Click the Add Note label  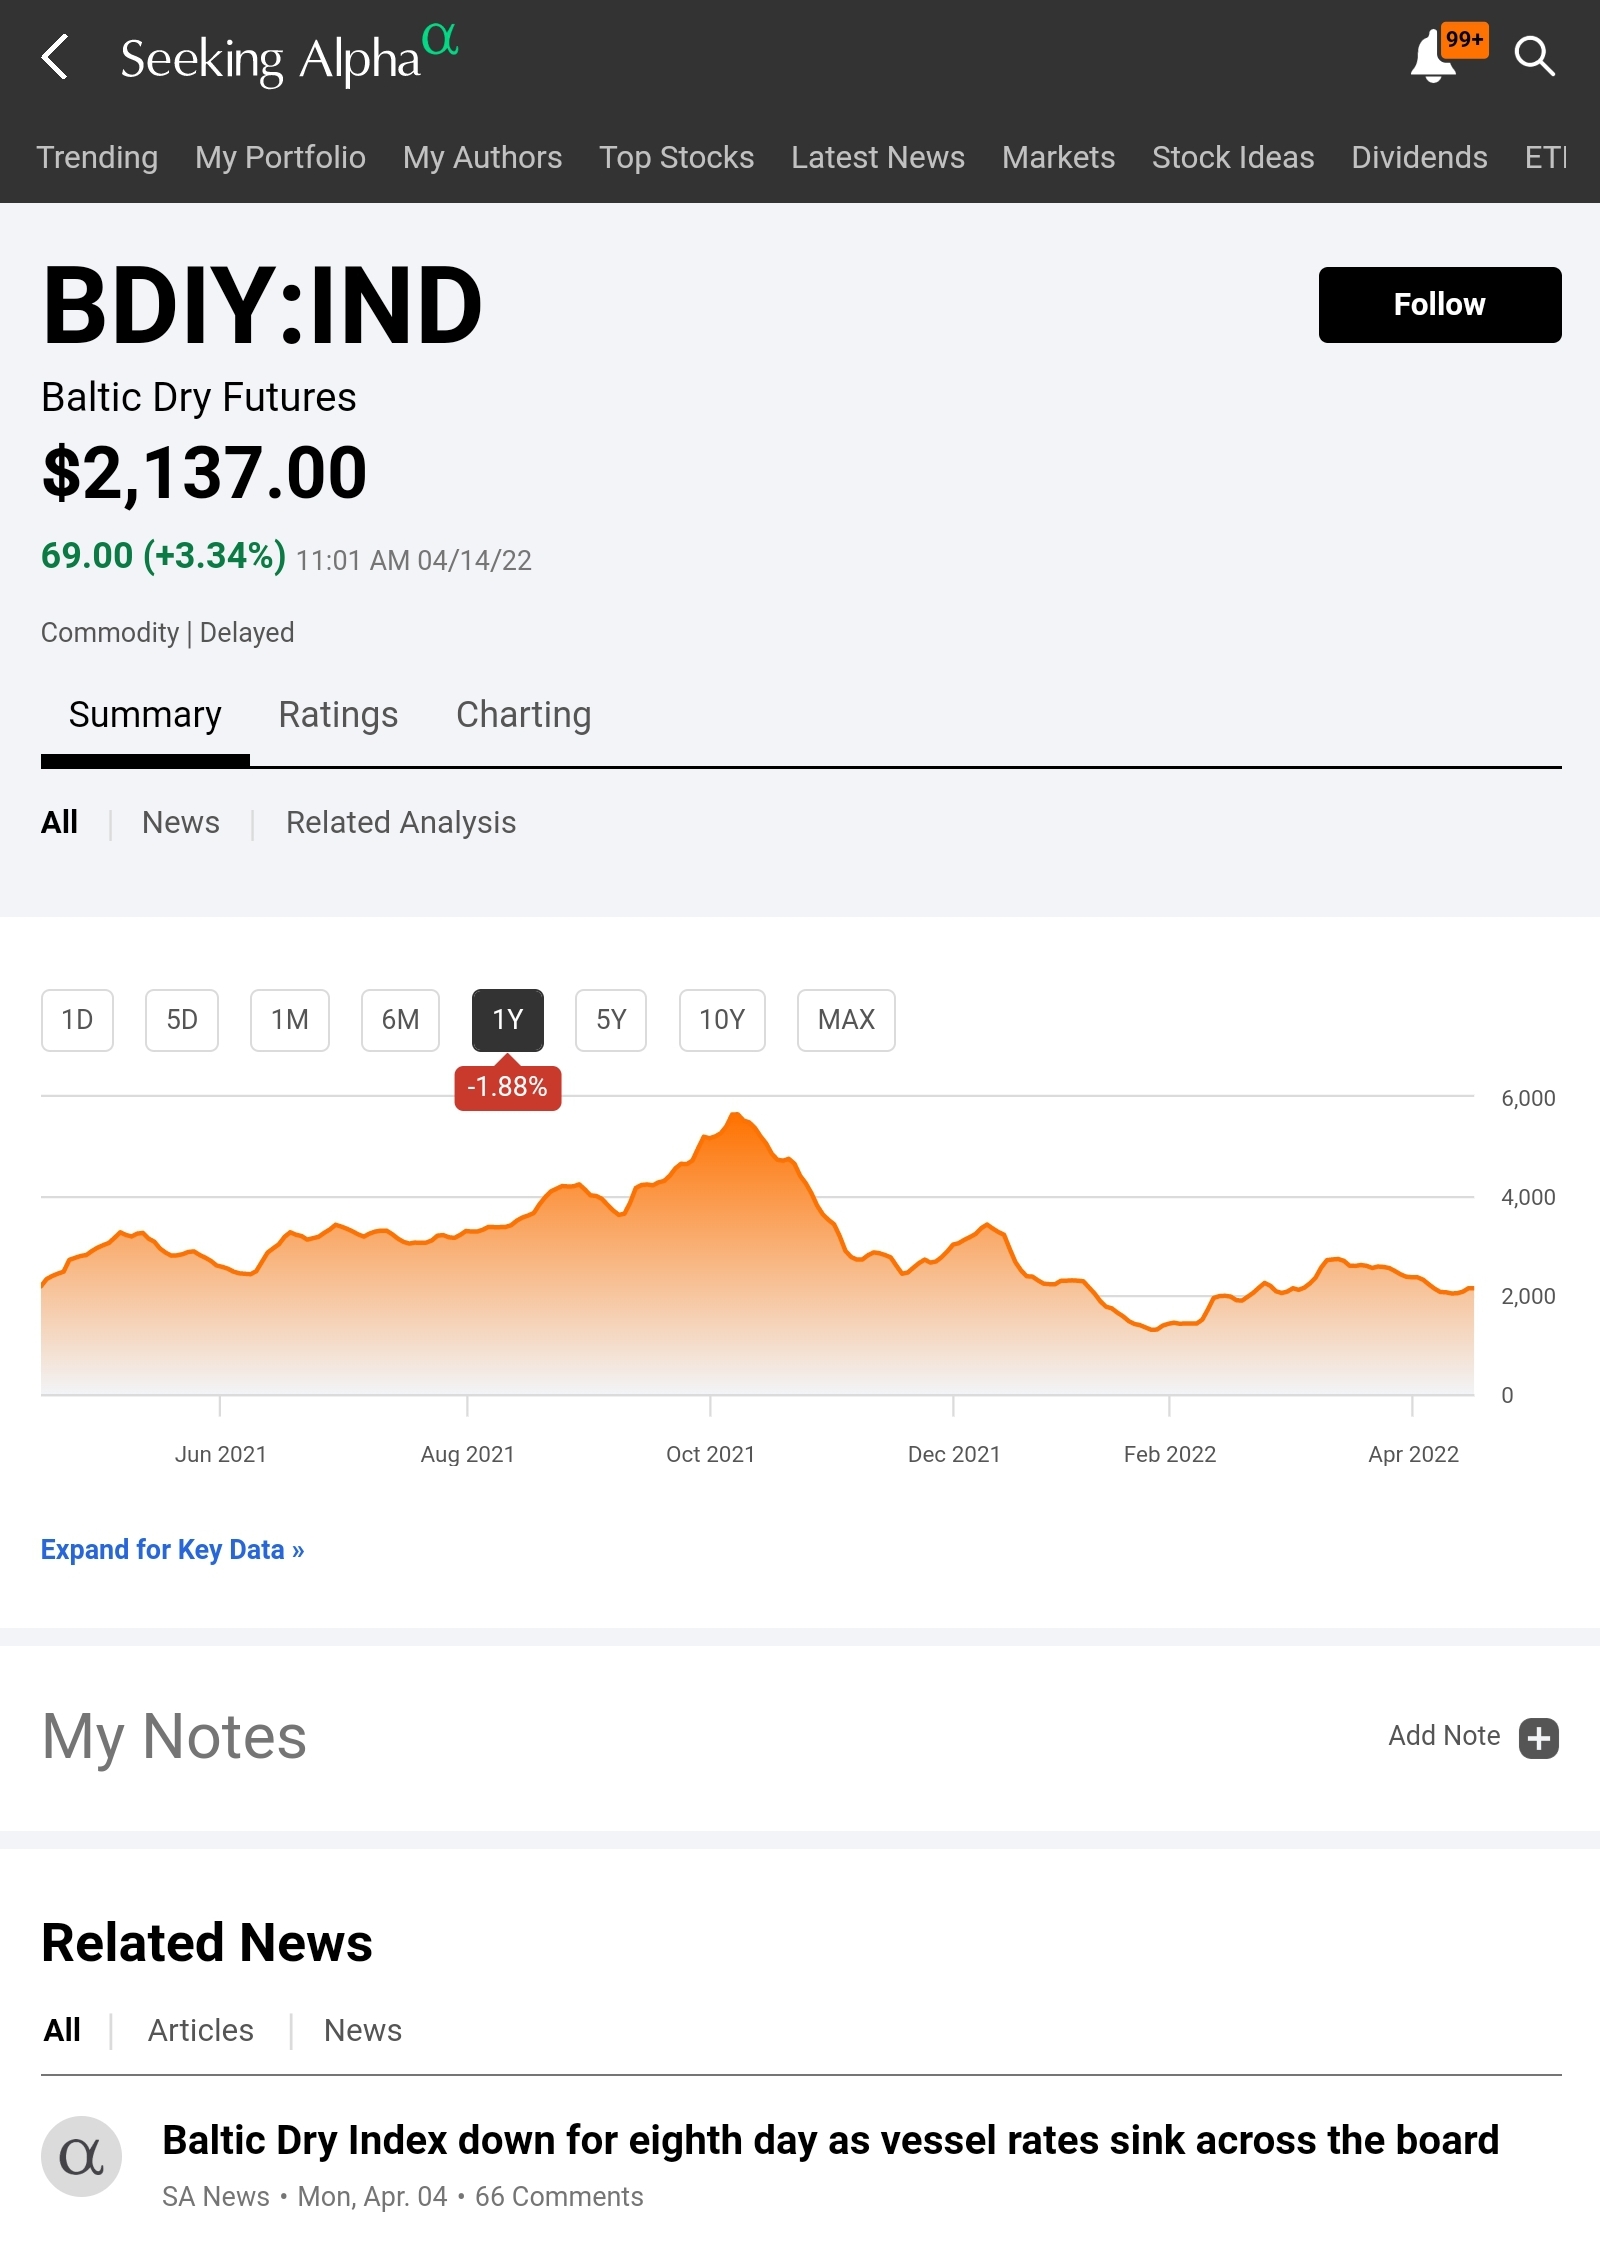(1444, 1736)
